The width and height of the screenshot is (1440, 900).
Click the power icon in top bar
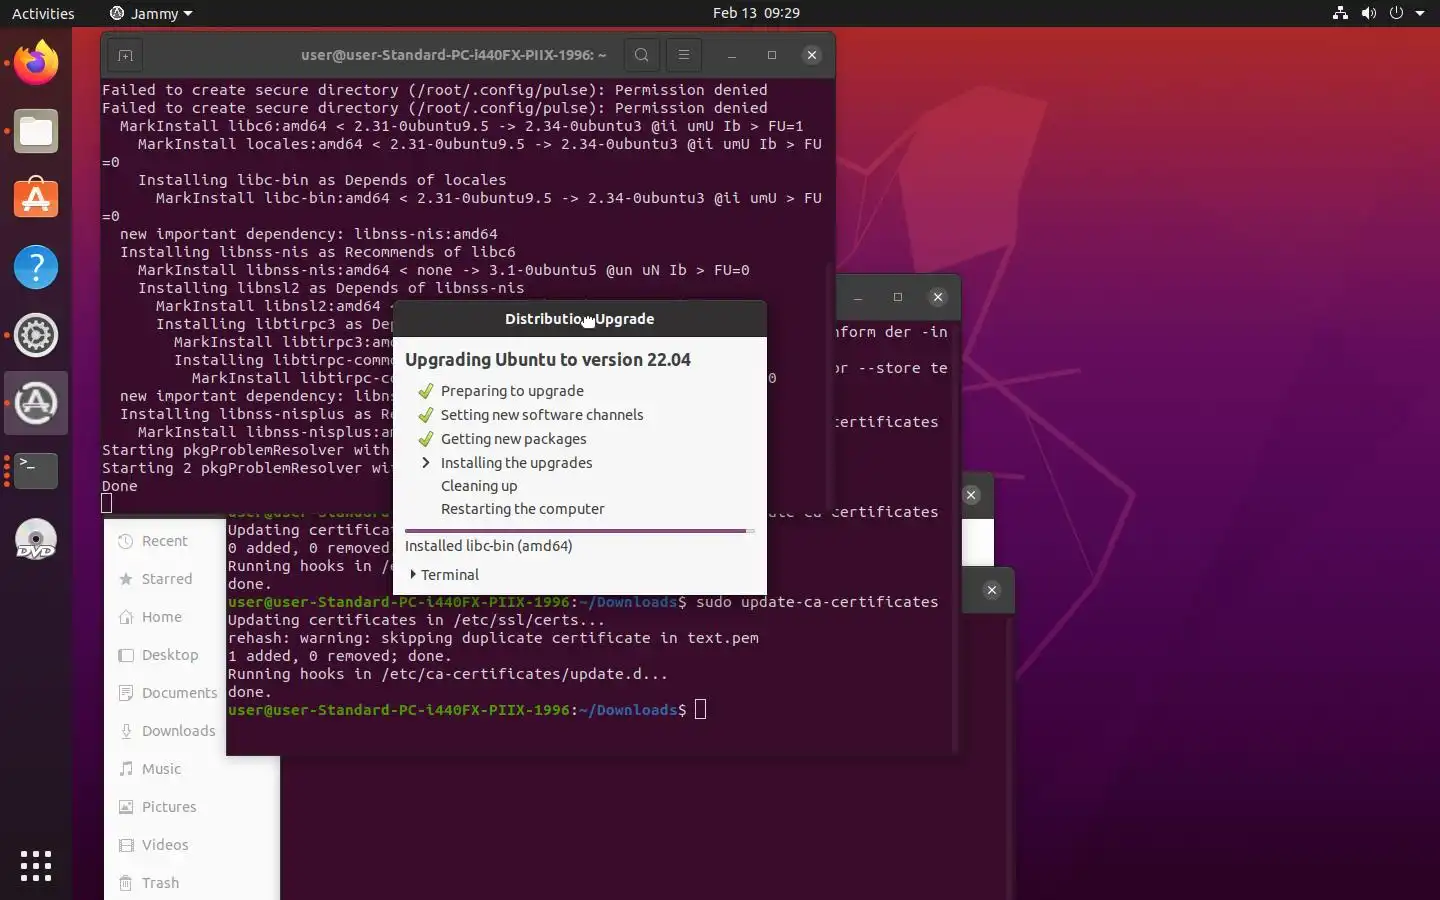tap(1396, 13)
